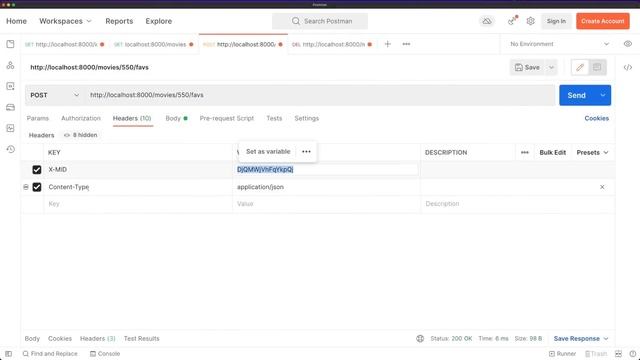Click the environment quick look eye icon
This screenshot has width=640, height=360.
628,44
